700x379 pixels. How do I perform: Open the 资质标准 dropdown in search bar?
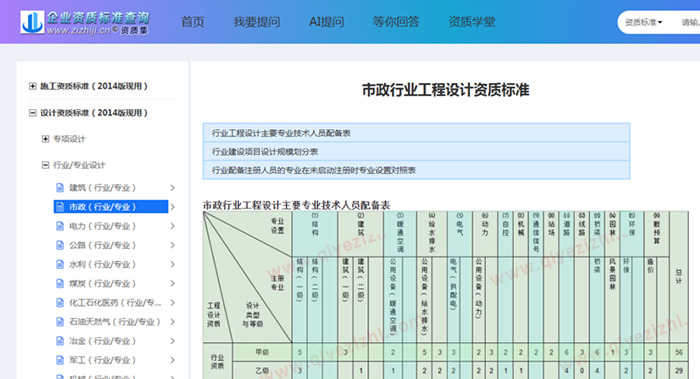[643, 22]
